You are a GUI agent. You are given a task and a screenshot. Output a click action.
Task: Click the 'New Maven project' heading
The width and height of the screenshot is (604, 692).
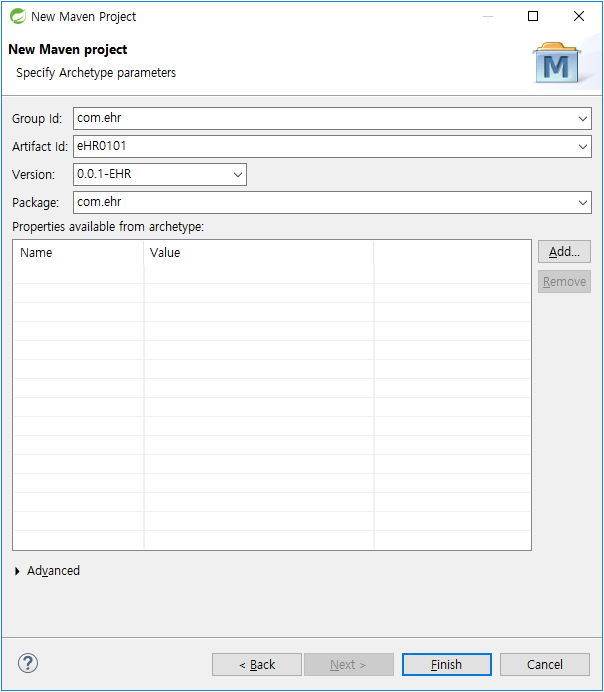pos(68,49)
